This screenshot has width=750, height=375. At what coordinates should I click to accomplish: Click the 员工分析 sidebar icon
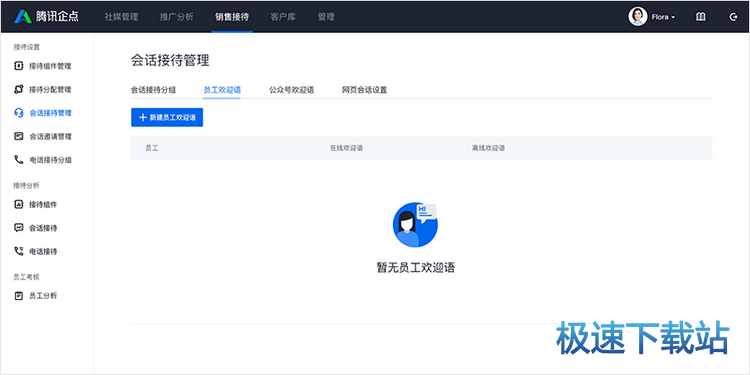tap(19, 296)
